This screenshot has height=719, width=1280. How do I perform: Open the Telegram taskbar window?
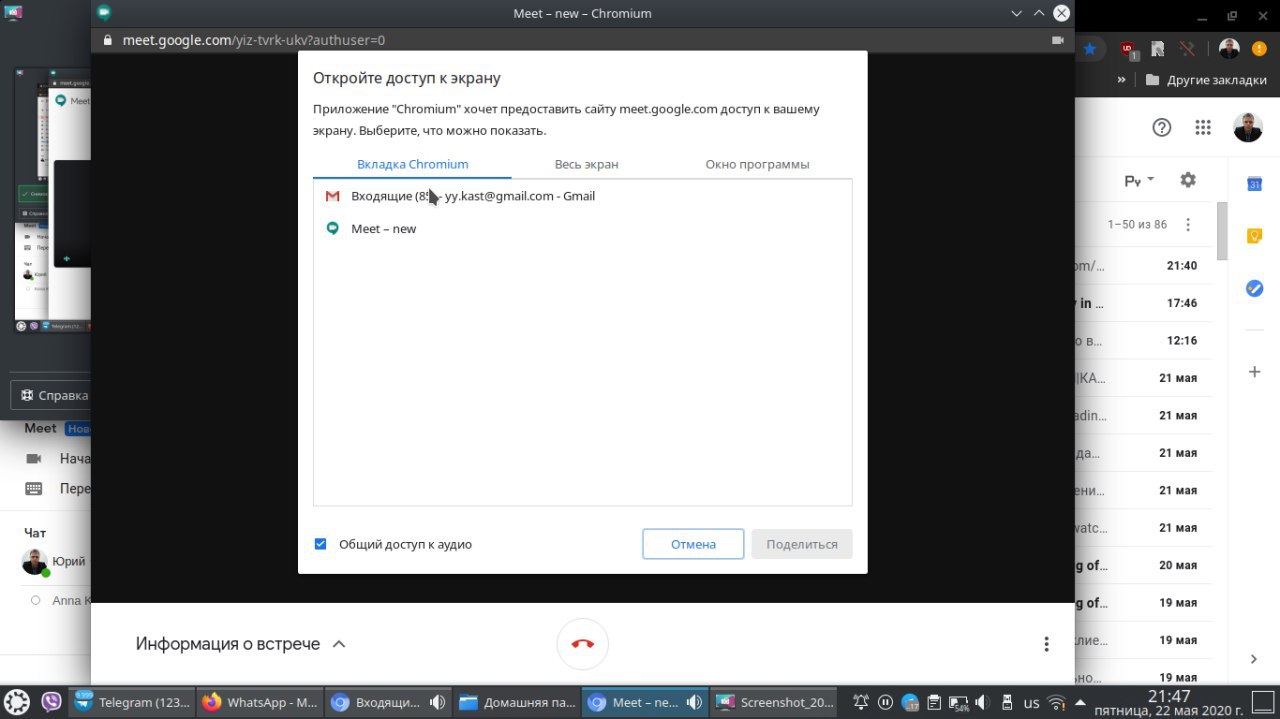(x=133, y=702)
